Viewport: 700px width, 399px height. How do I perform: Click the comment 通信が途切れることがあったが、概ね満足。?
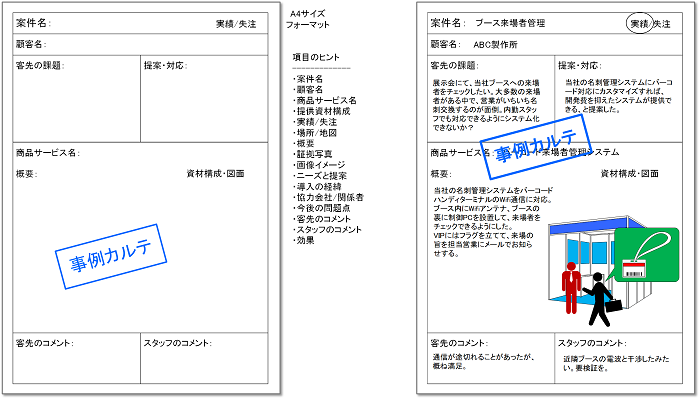(x=483, y=362)
